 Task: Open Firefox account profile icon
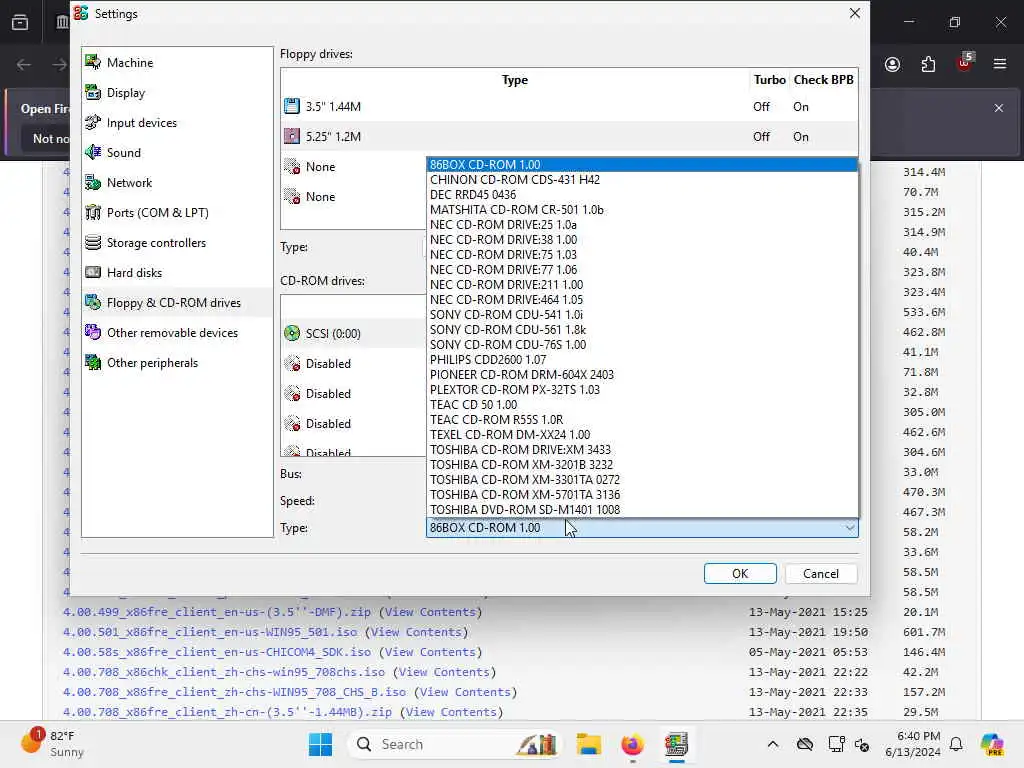892,64
